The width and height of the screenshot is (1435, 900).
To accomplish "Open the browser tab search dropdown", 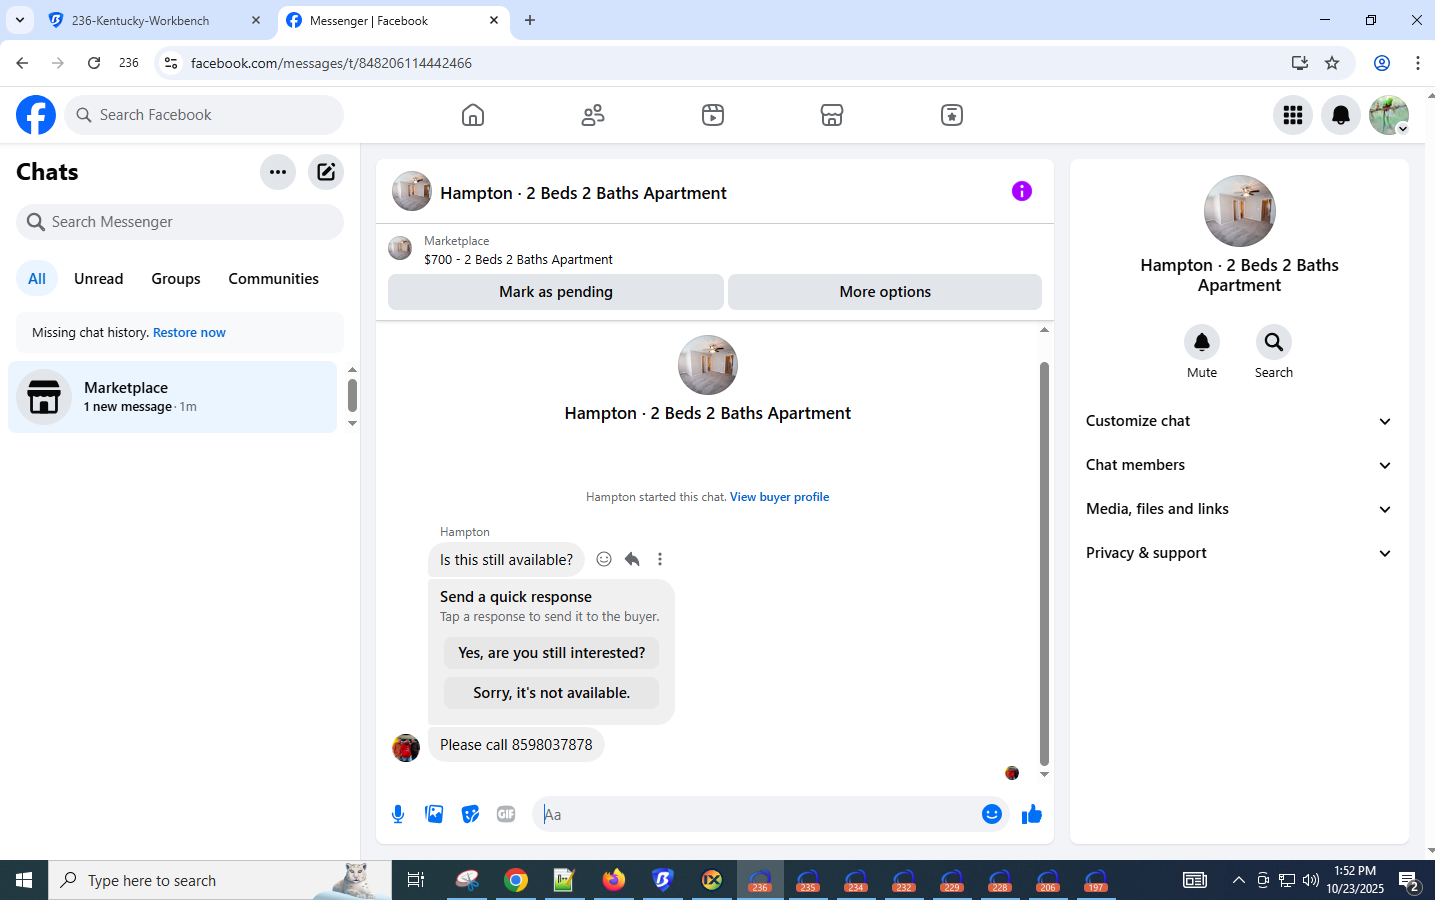I will click(20, 20).
